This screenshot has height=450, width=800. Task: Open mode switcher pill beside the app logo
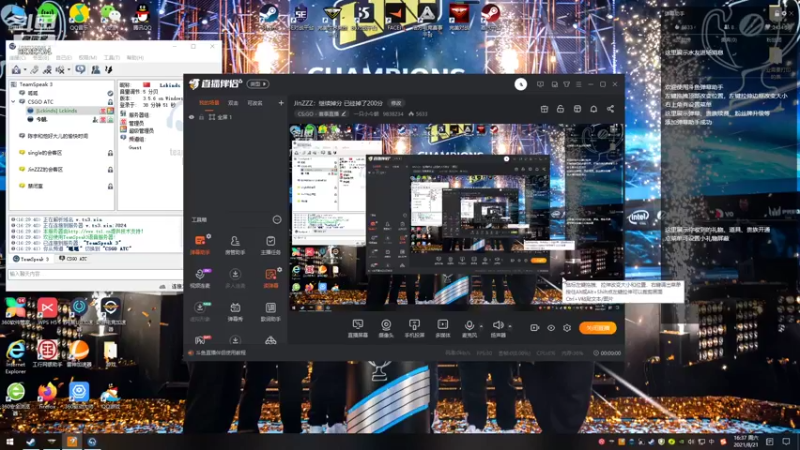pyautogui.click(x=258, y=84)
